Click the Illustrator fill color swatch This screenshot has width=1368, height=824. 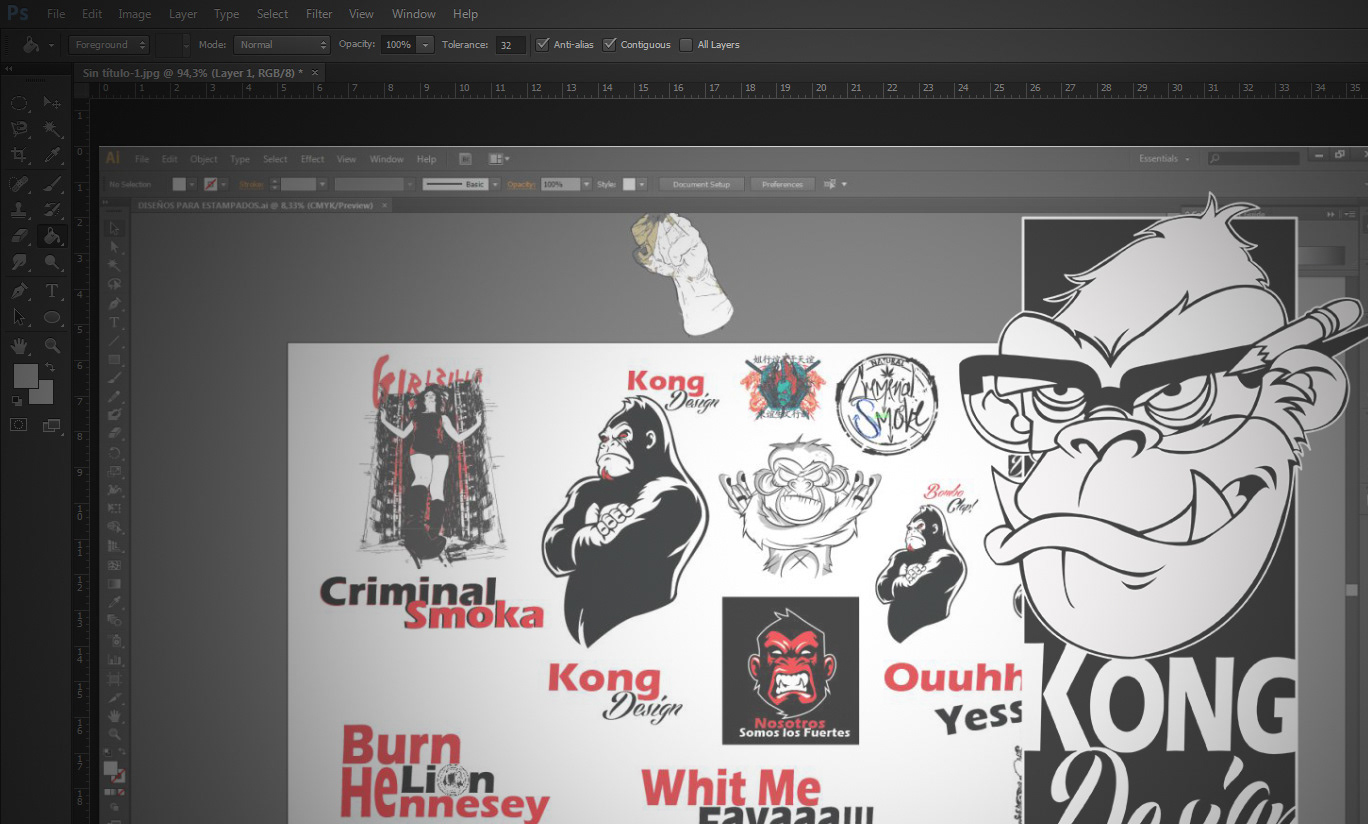click(179, 184)
